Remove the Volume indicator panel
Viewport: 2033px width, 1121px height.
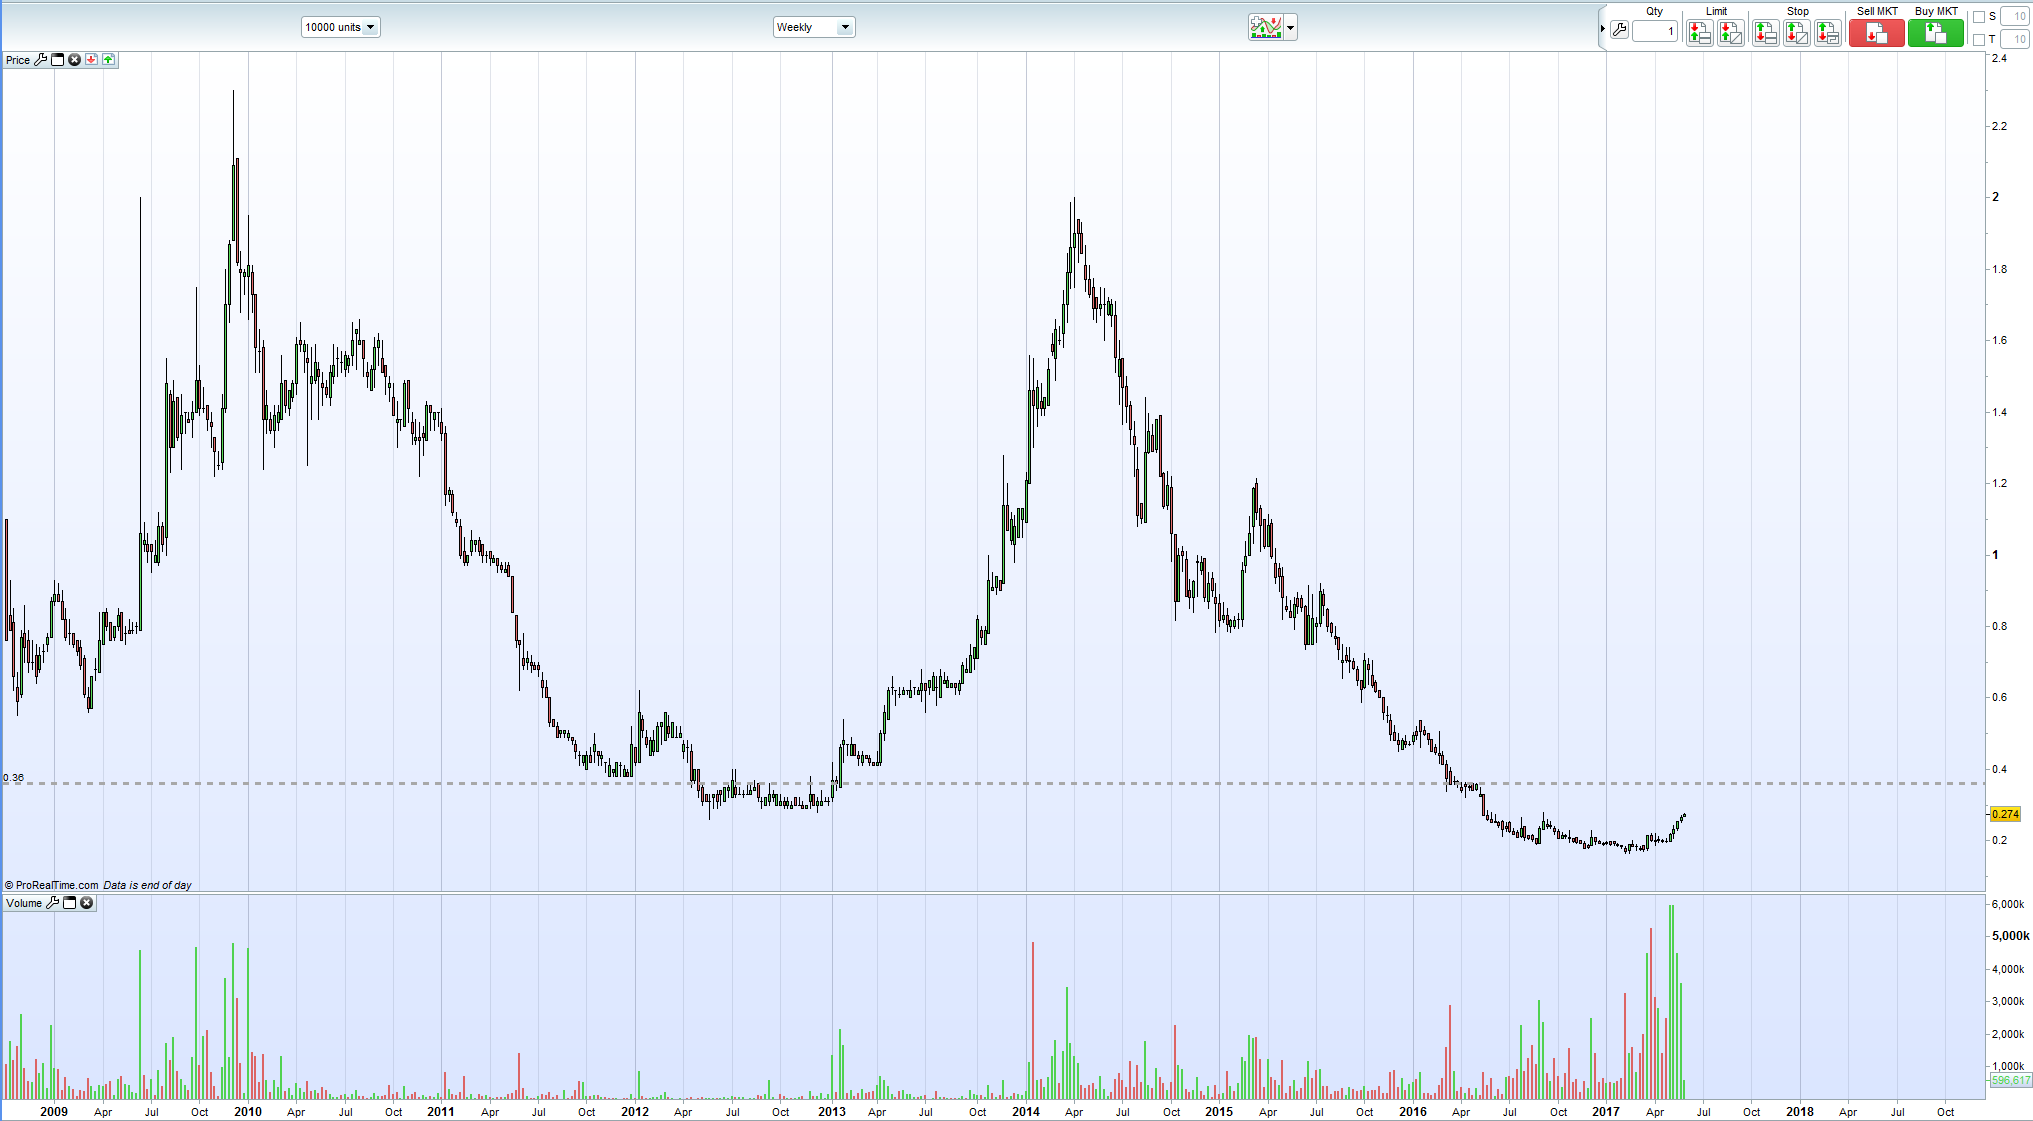click(x=87, y=903)
